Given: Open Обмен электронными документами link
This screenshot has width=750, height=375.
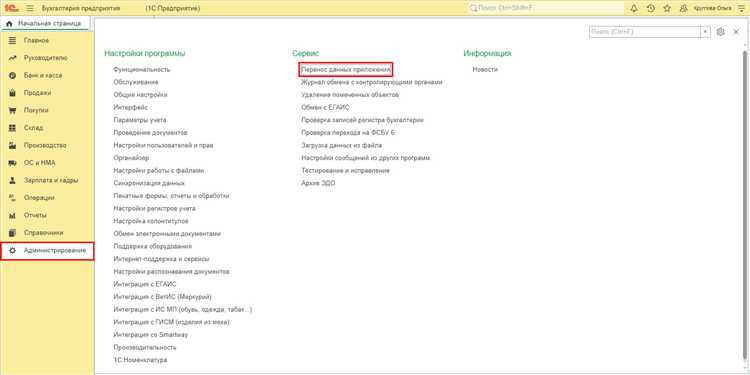Looking at the screenshot, I should coord(167,234).
